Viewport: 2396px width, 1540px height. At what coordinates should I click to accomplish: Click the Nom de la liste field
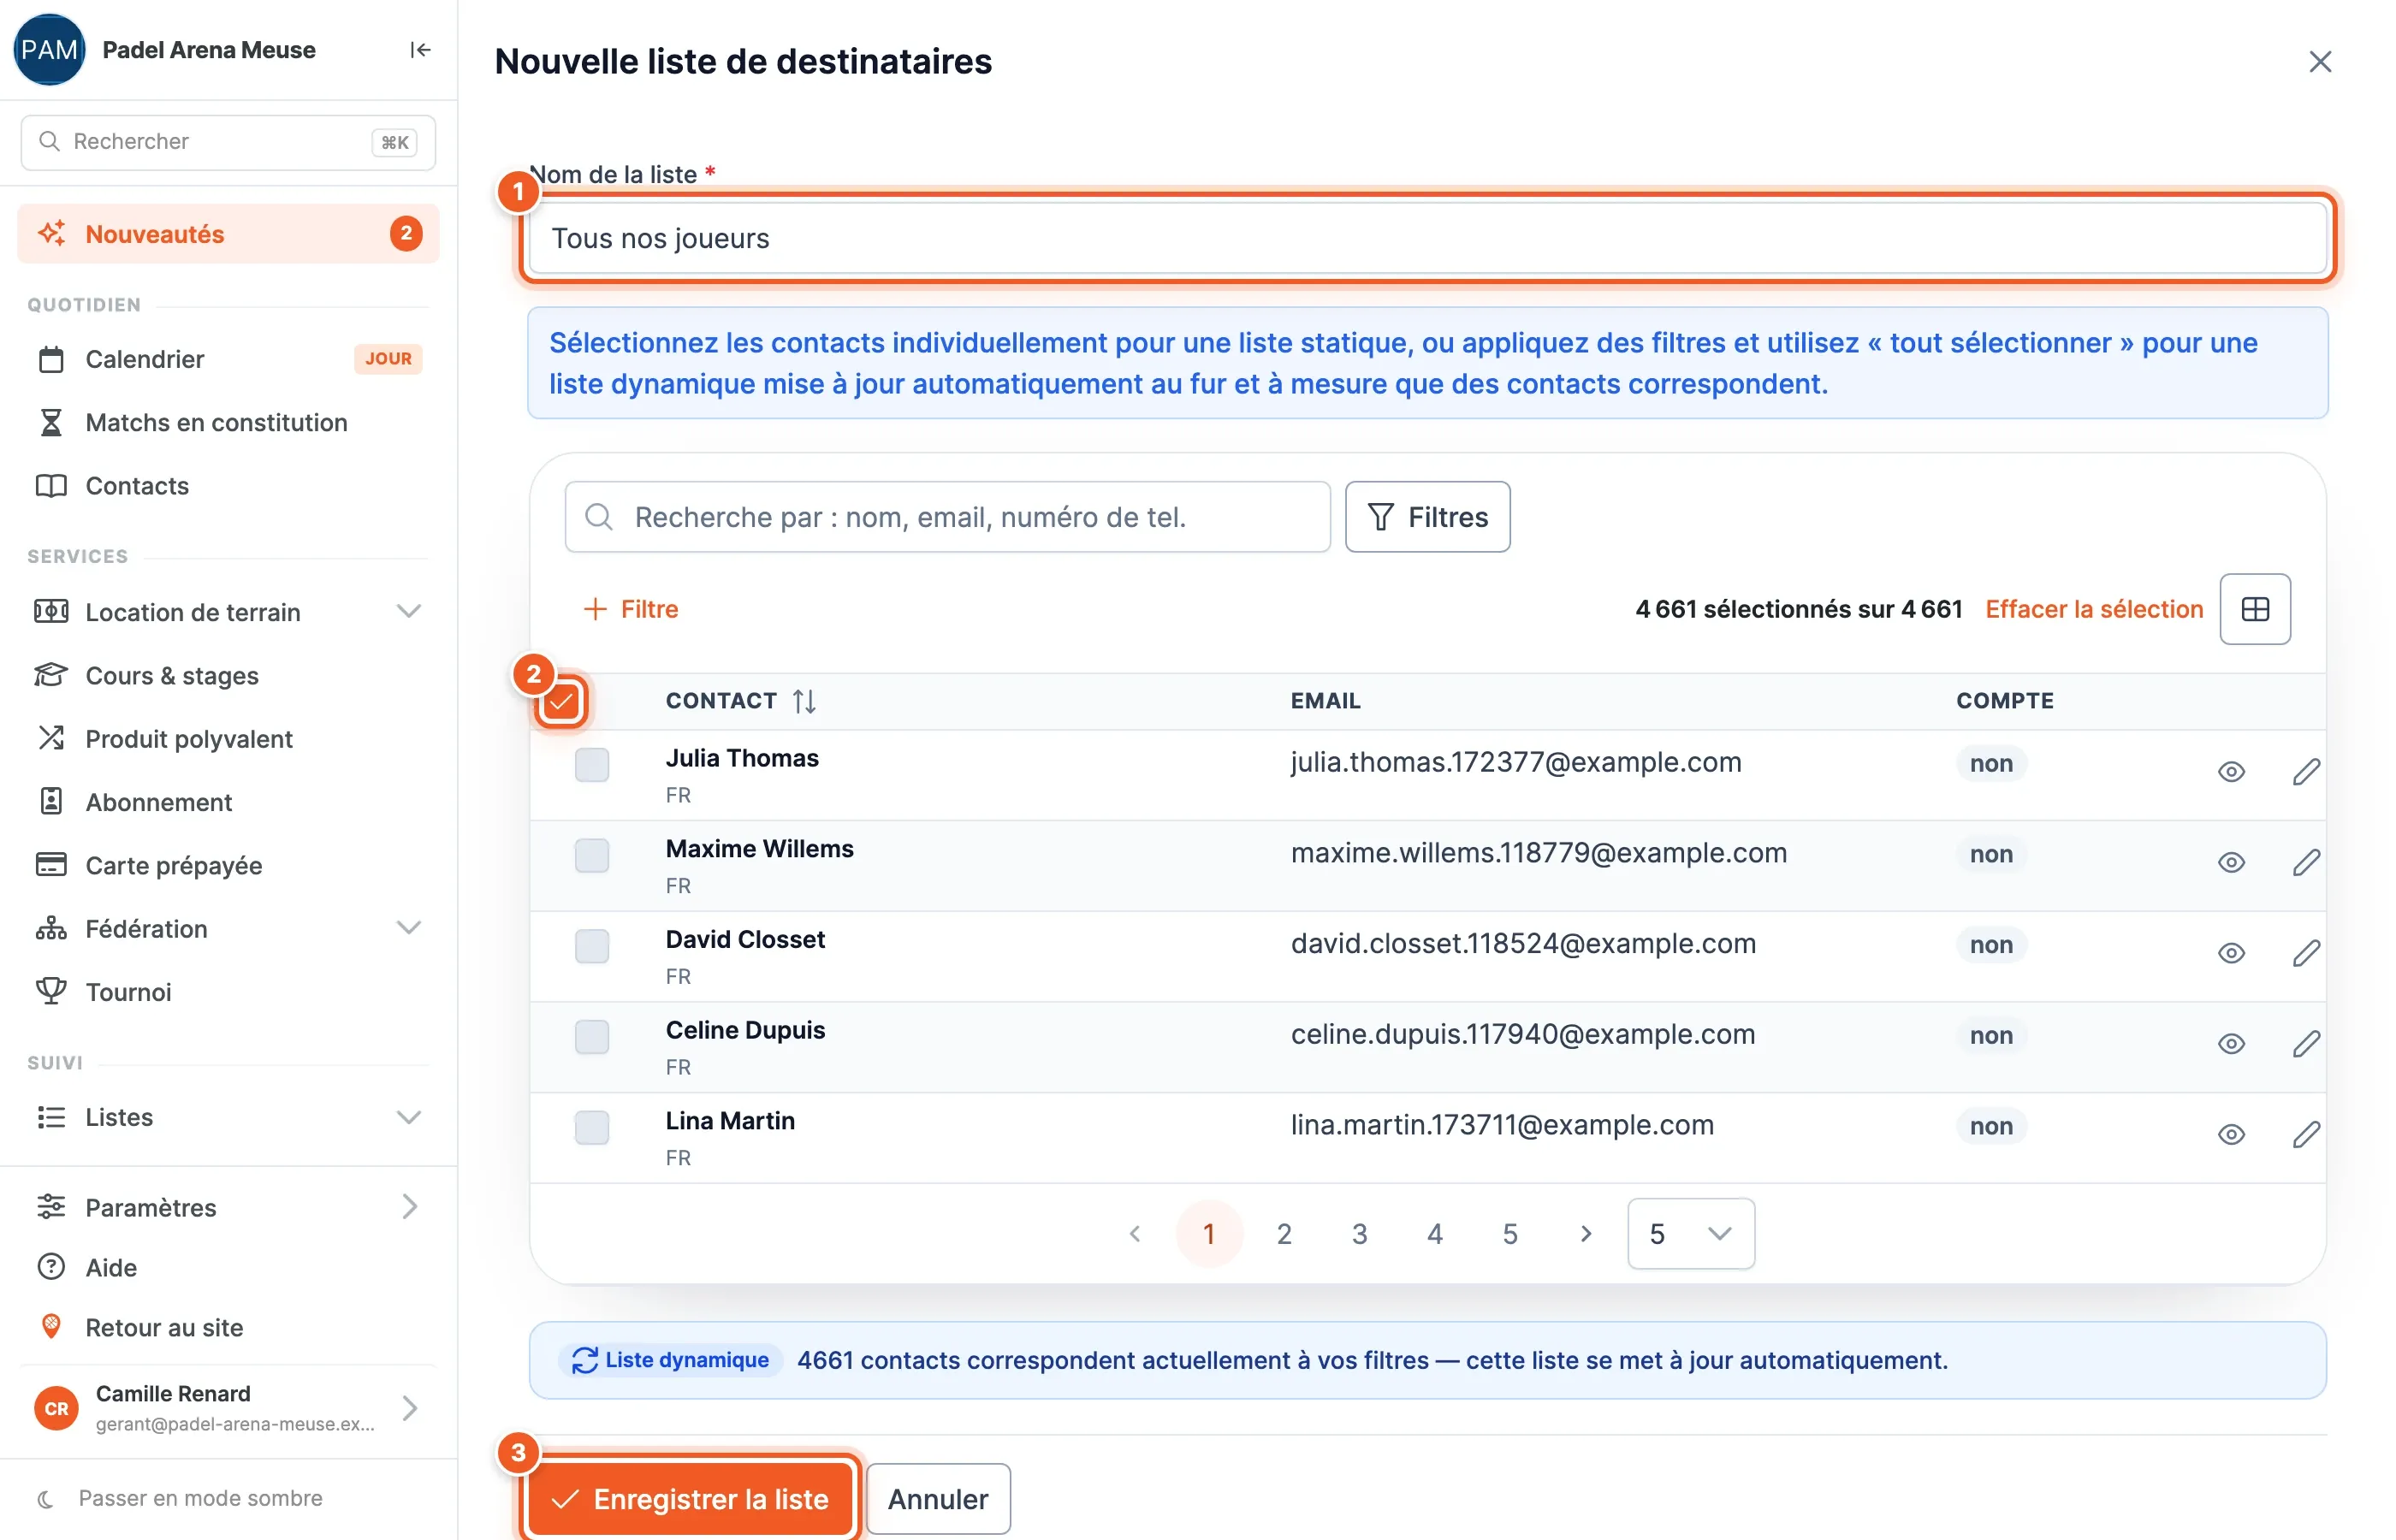pyautogui.click(x=1427, y=238)
